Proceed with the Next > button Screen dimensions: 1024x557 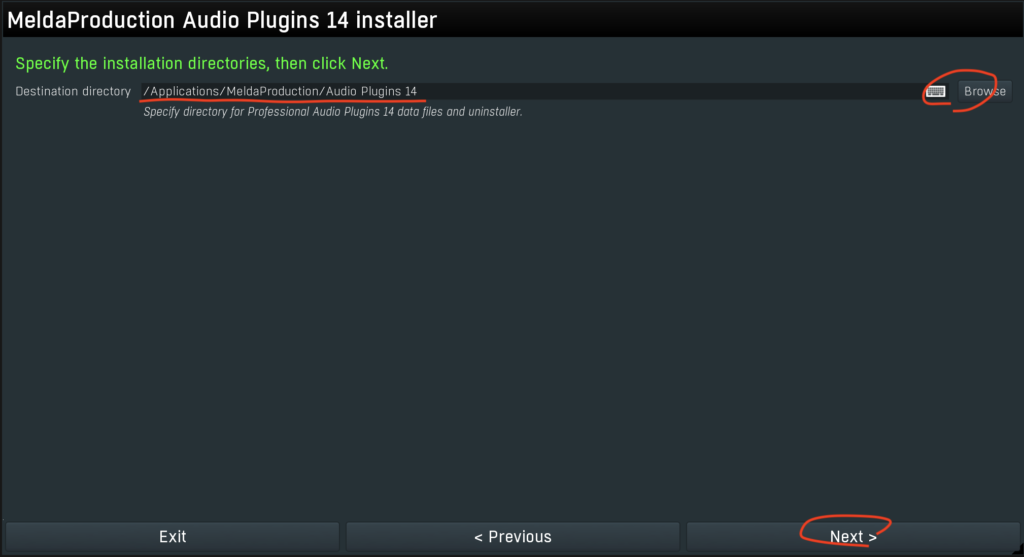tap(853, 537)
